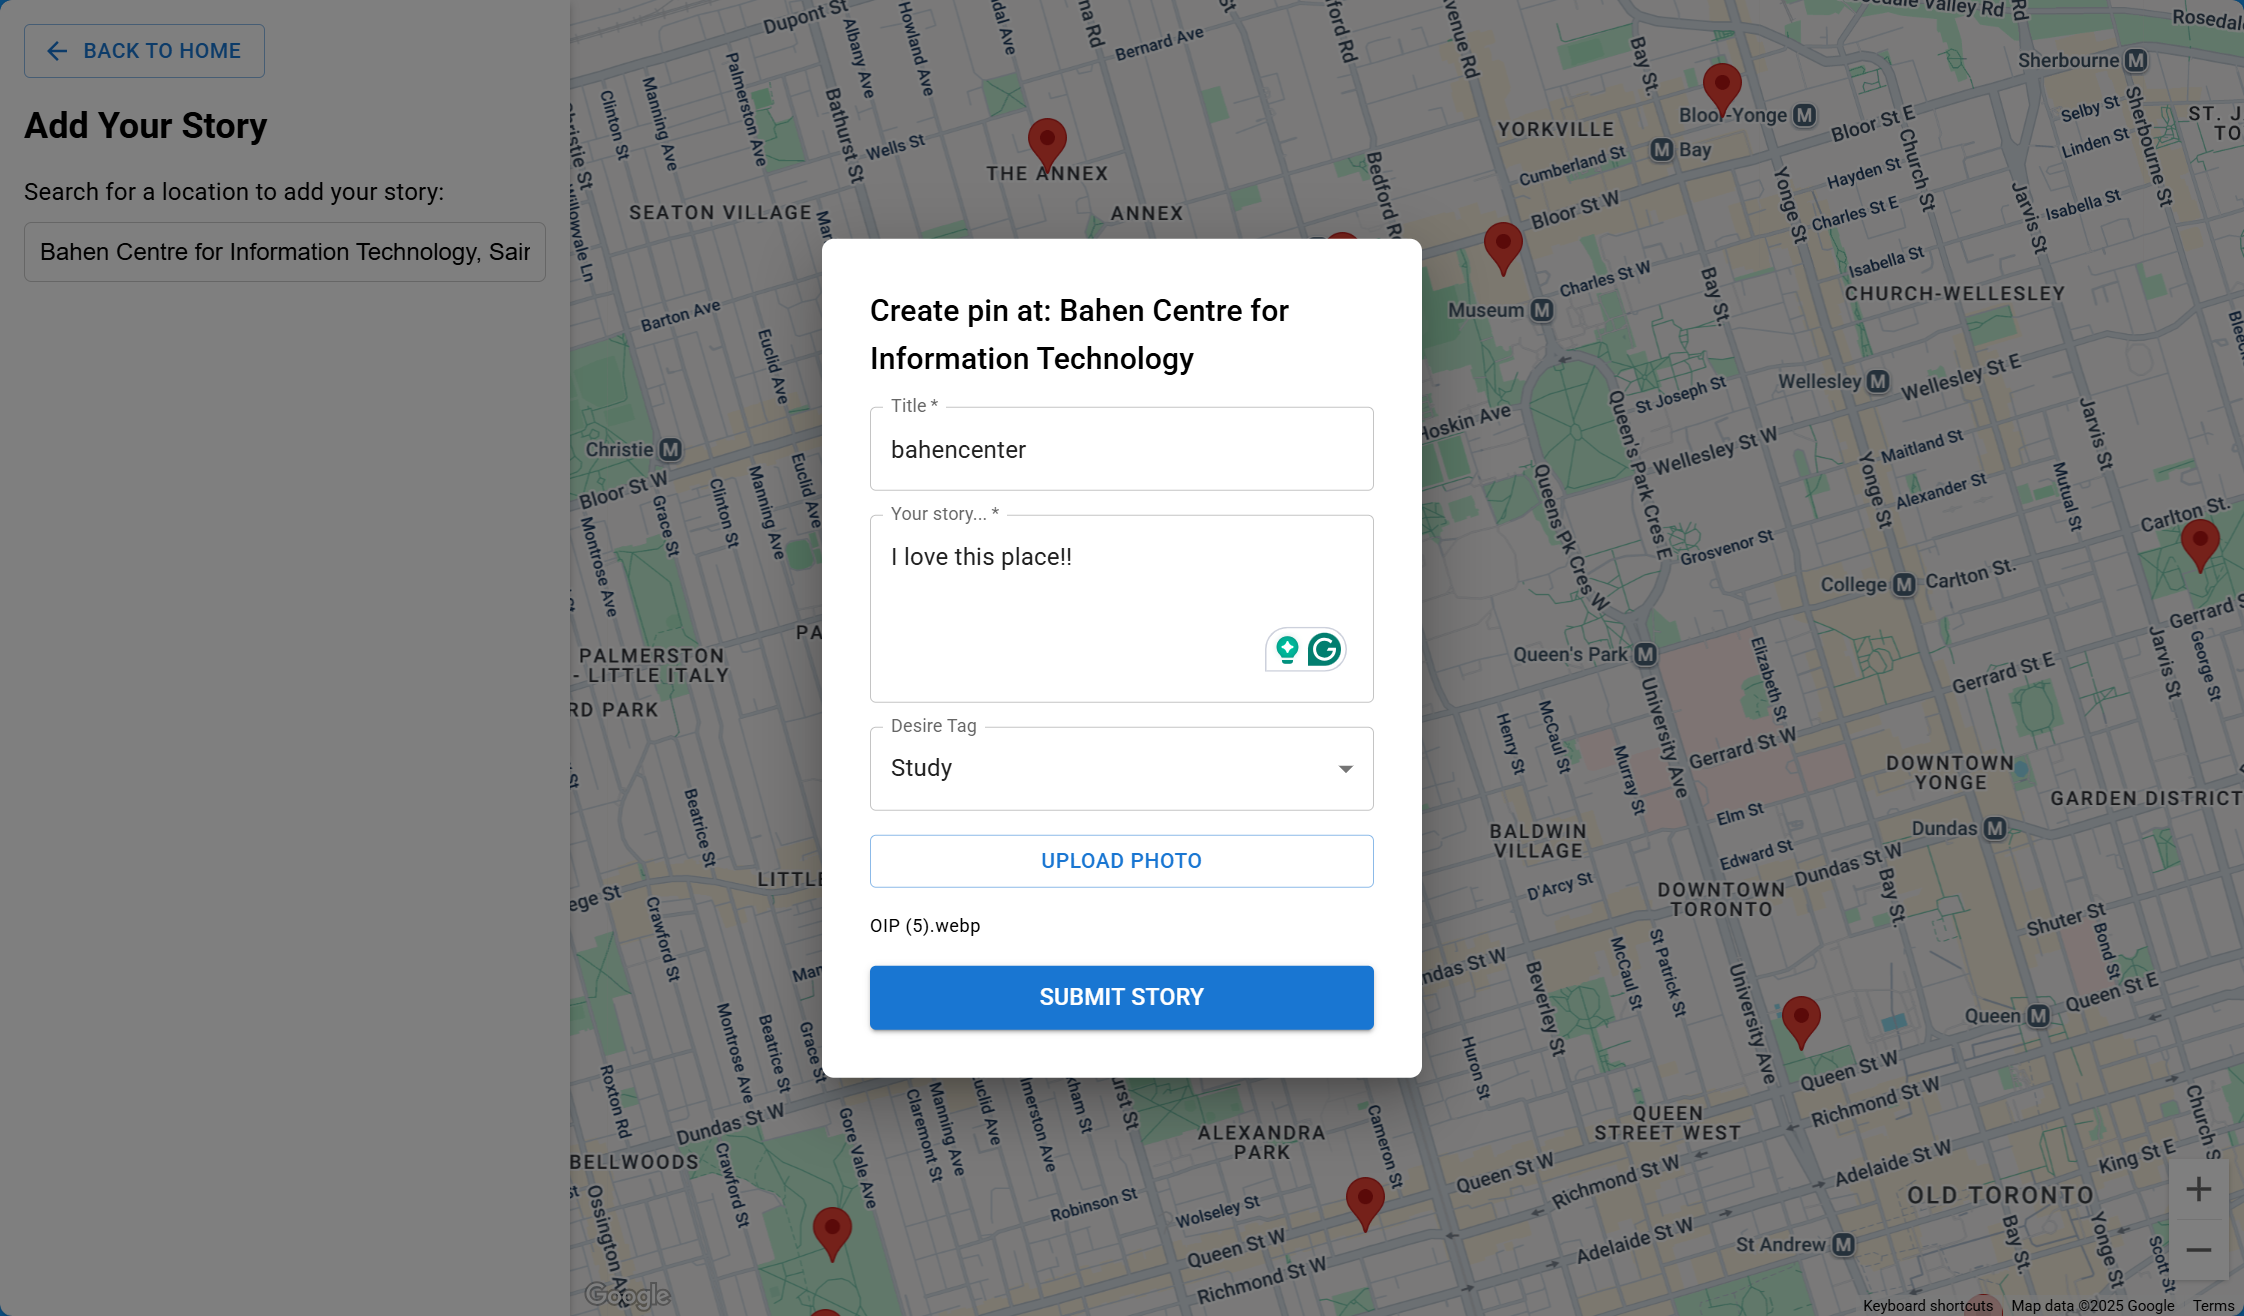Click the red pin near Museum station
This screenshot has height=1316, width=2244.
(1503, 245)
